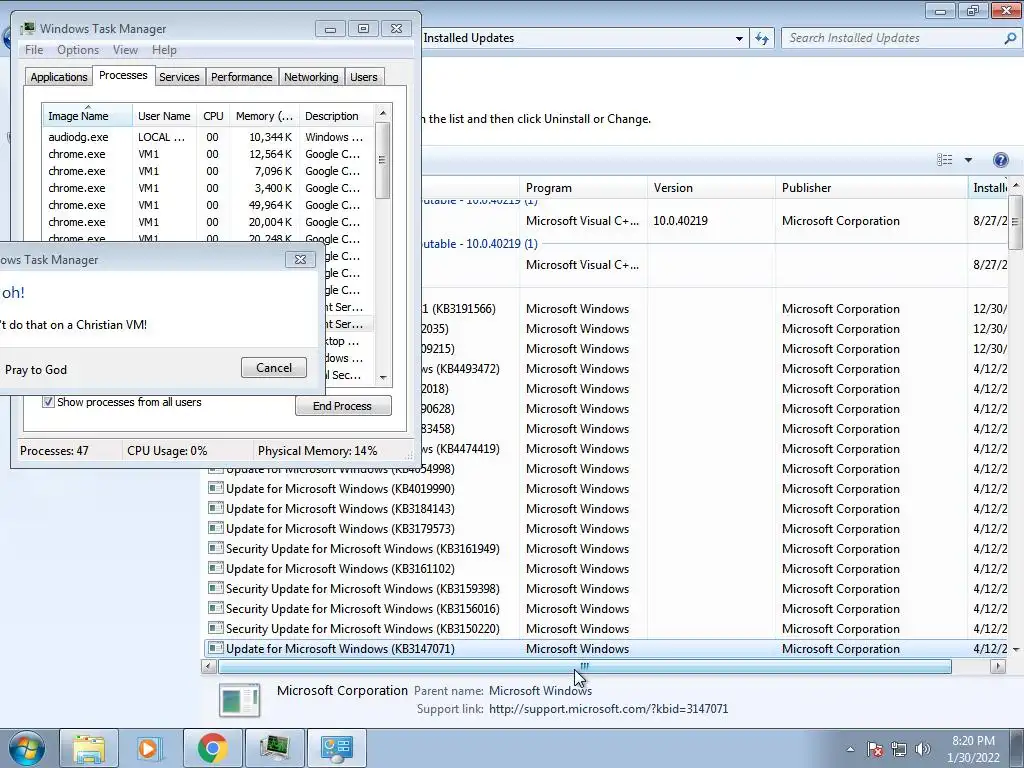Click the updates horizontal scrollbar thumb
1024x768 pixels.
tap(584, 667)
